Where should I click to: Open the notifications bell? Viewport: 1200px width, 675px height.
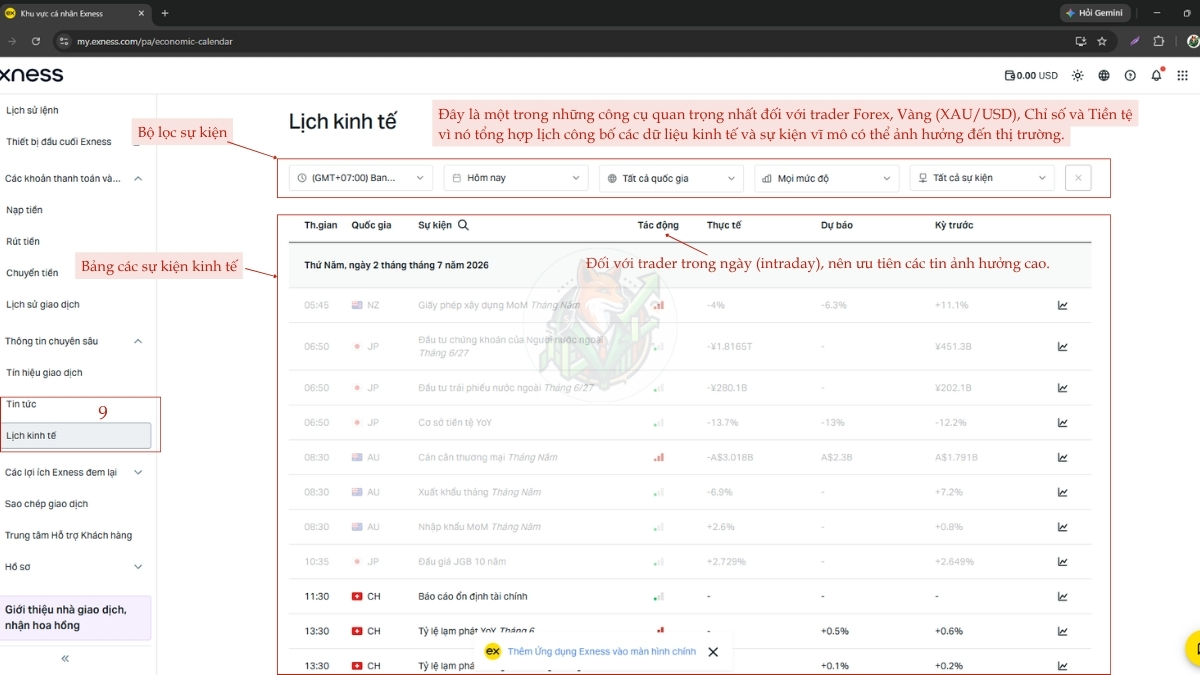pyautogui.click(x=1157, y=75)
